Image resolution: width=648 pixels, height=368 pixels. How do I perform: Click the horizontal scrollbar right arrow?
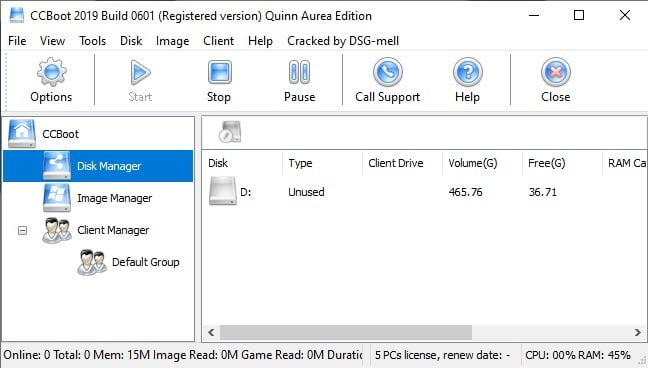point(637,332)
